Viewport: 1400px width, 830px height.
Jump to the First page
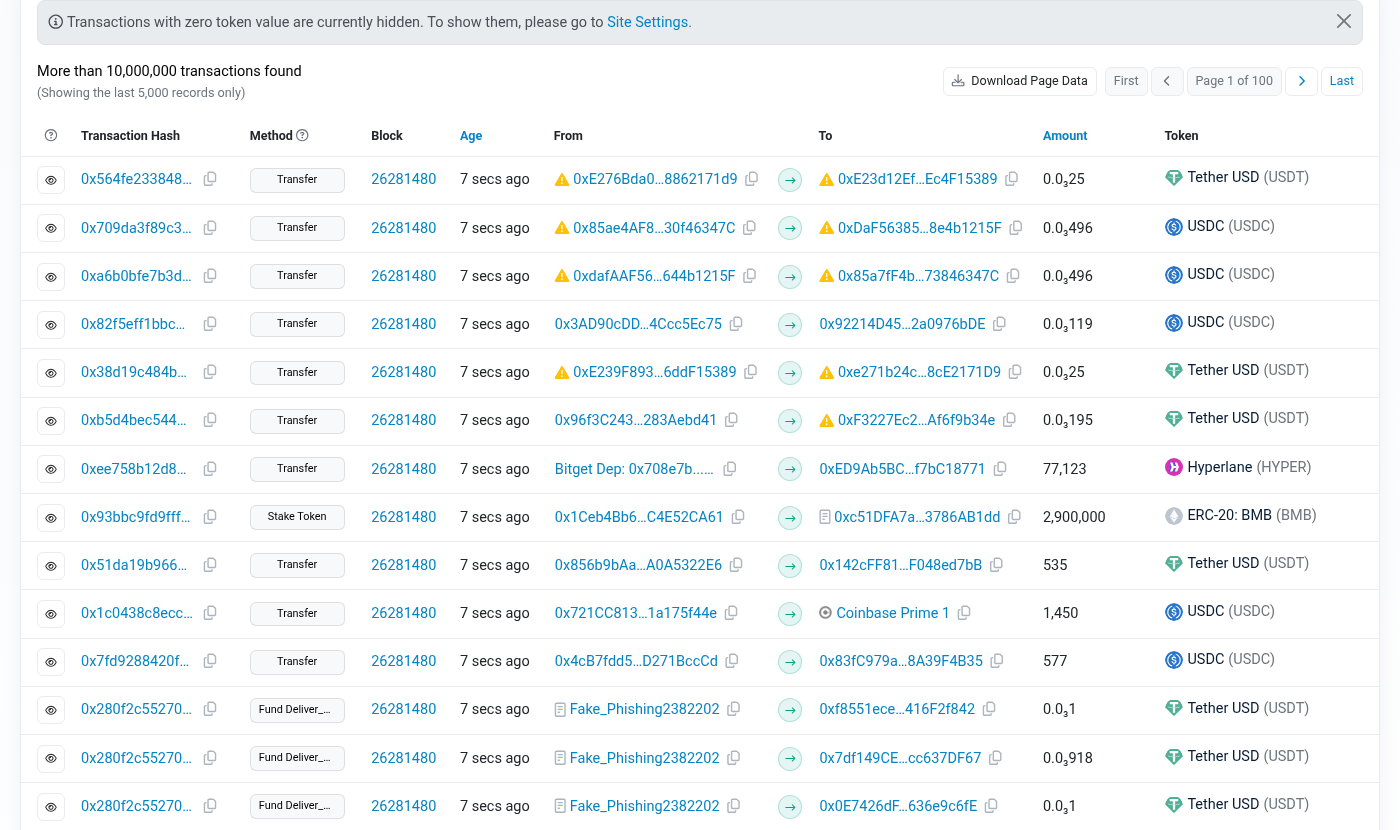tap(1126, 81)
